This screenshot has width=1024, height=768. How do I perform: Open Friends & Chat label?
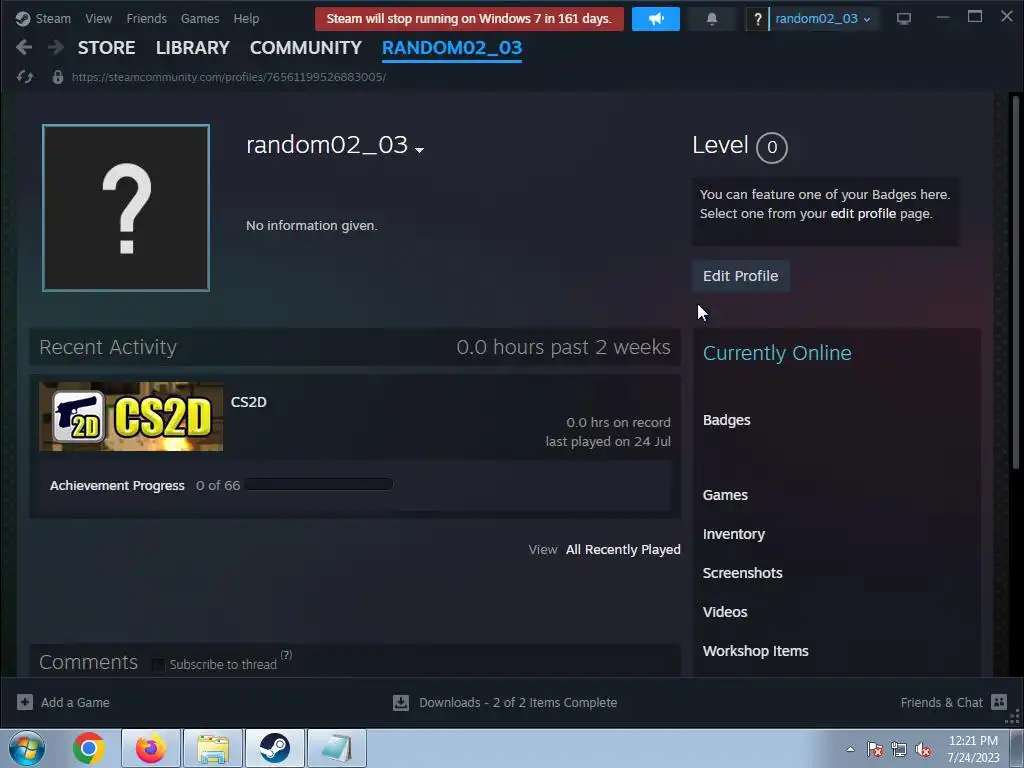[x=941, y=703]
